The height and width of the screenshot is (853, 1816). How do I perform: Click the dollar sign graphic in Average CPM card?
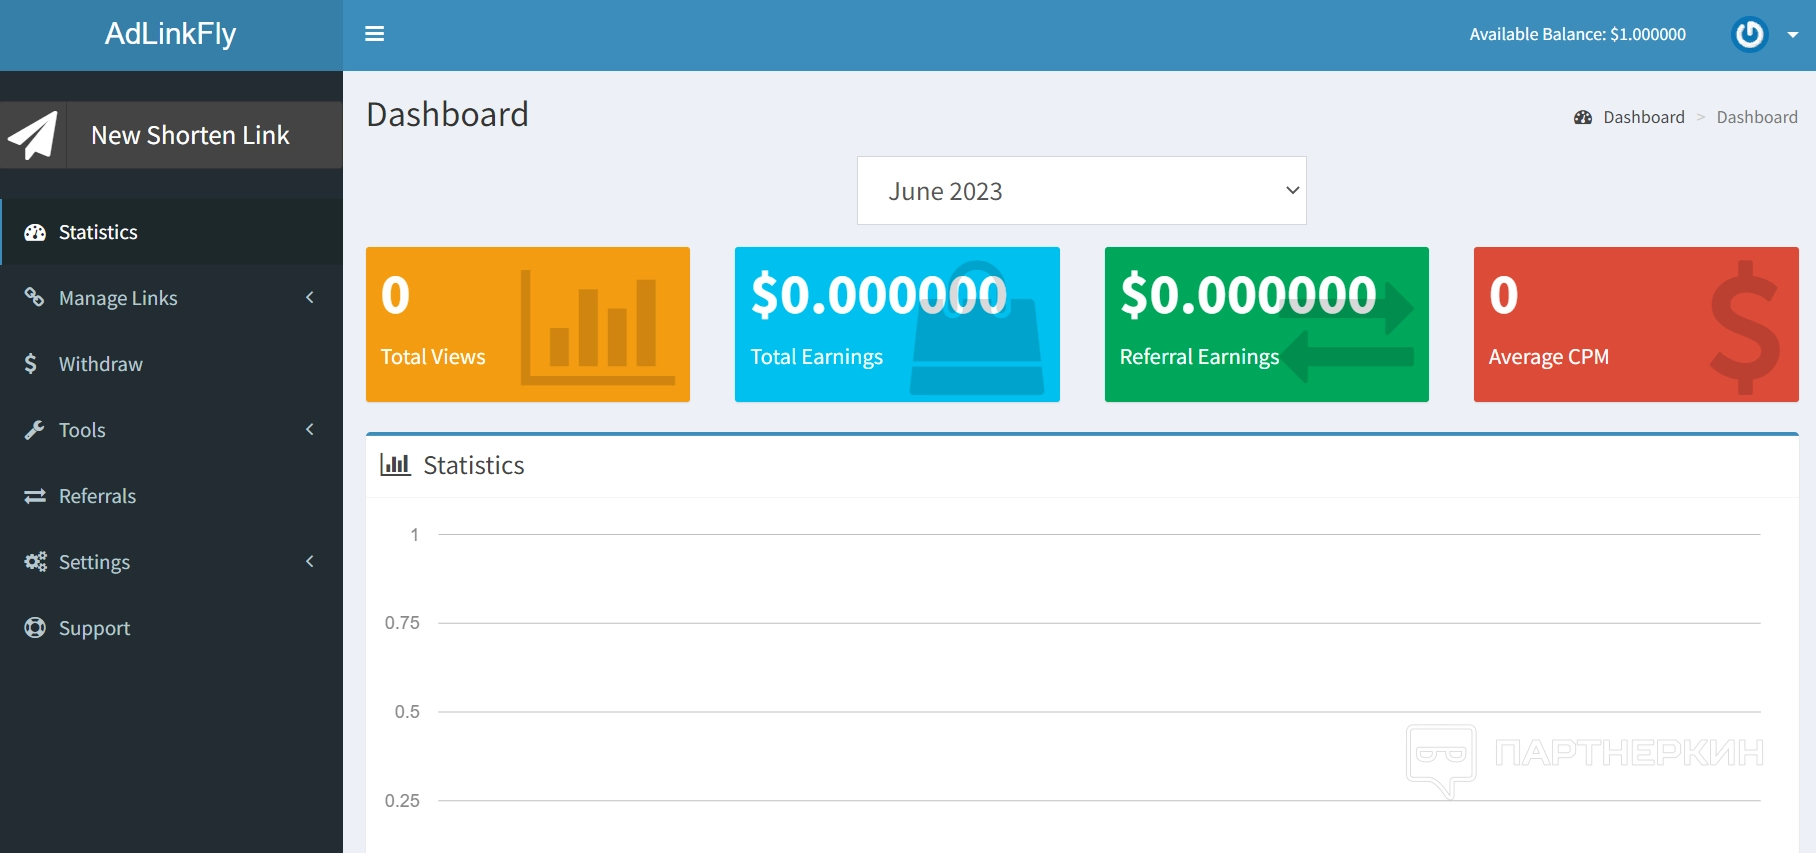coord(1745,327)
